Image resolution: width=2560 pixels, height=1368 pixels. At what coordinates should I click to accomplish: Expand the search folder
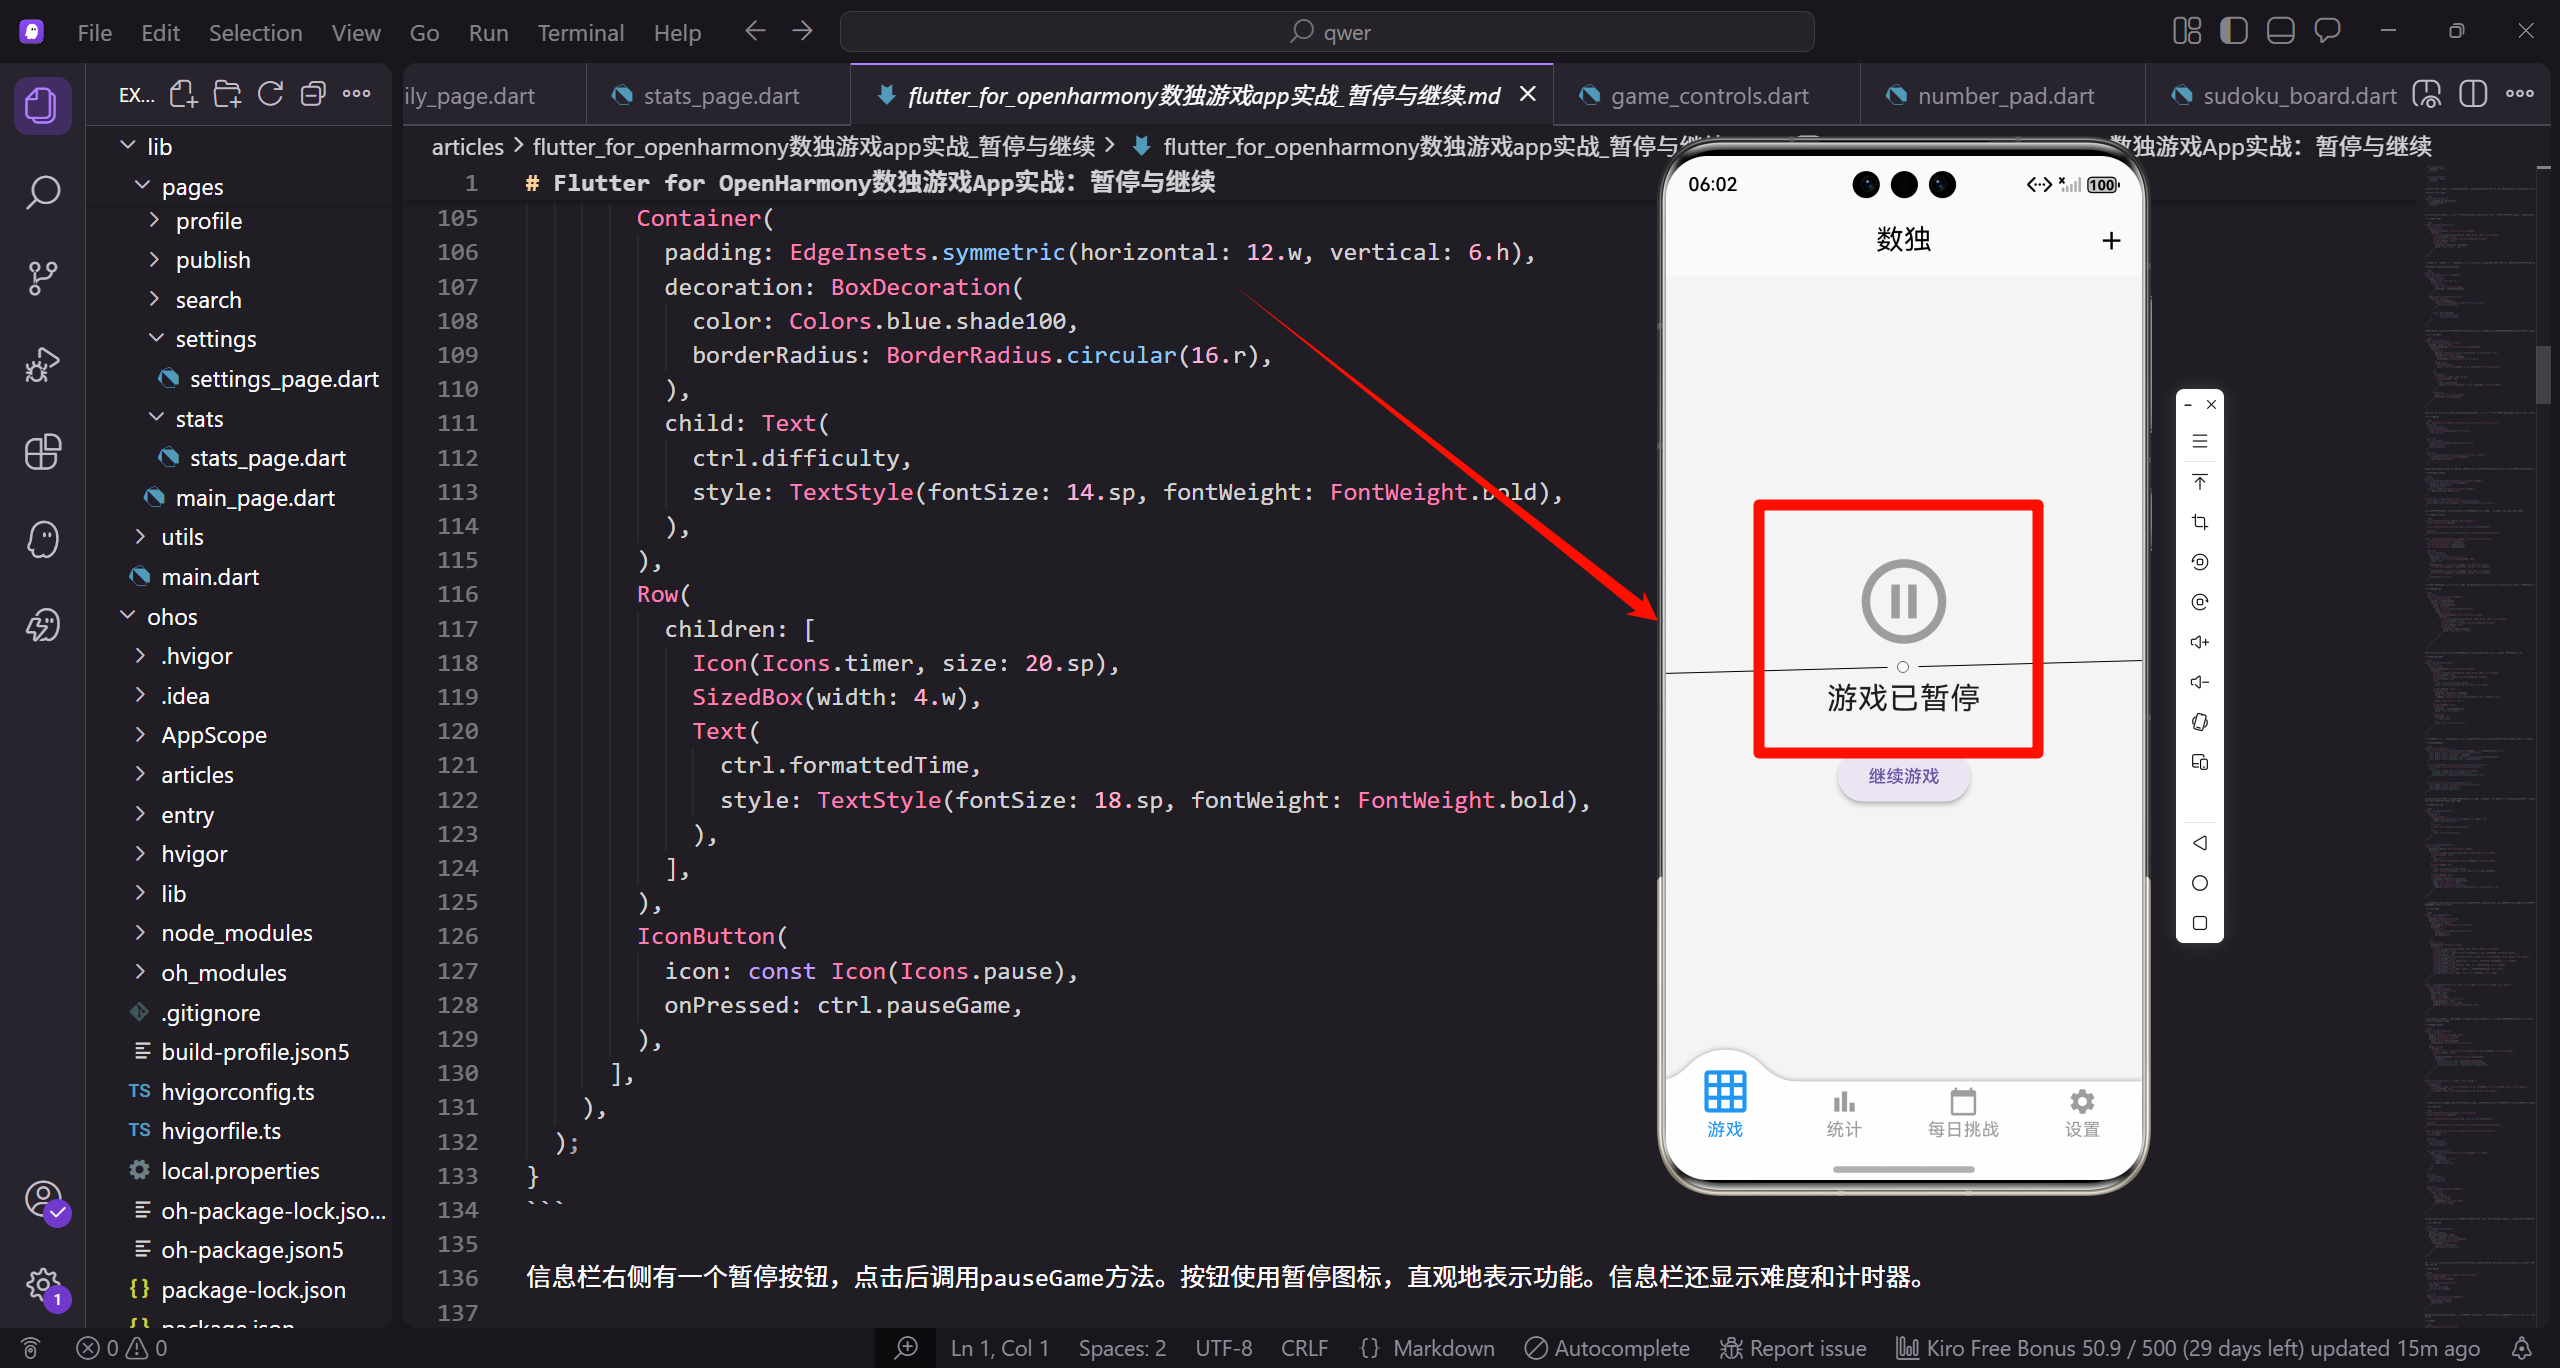tap(238, 300)
